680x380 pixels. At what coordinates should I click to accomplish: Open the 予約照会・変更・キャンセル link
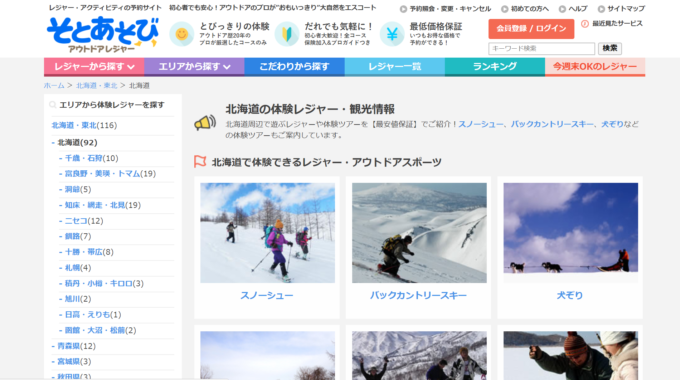tap(450, 9)
